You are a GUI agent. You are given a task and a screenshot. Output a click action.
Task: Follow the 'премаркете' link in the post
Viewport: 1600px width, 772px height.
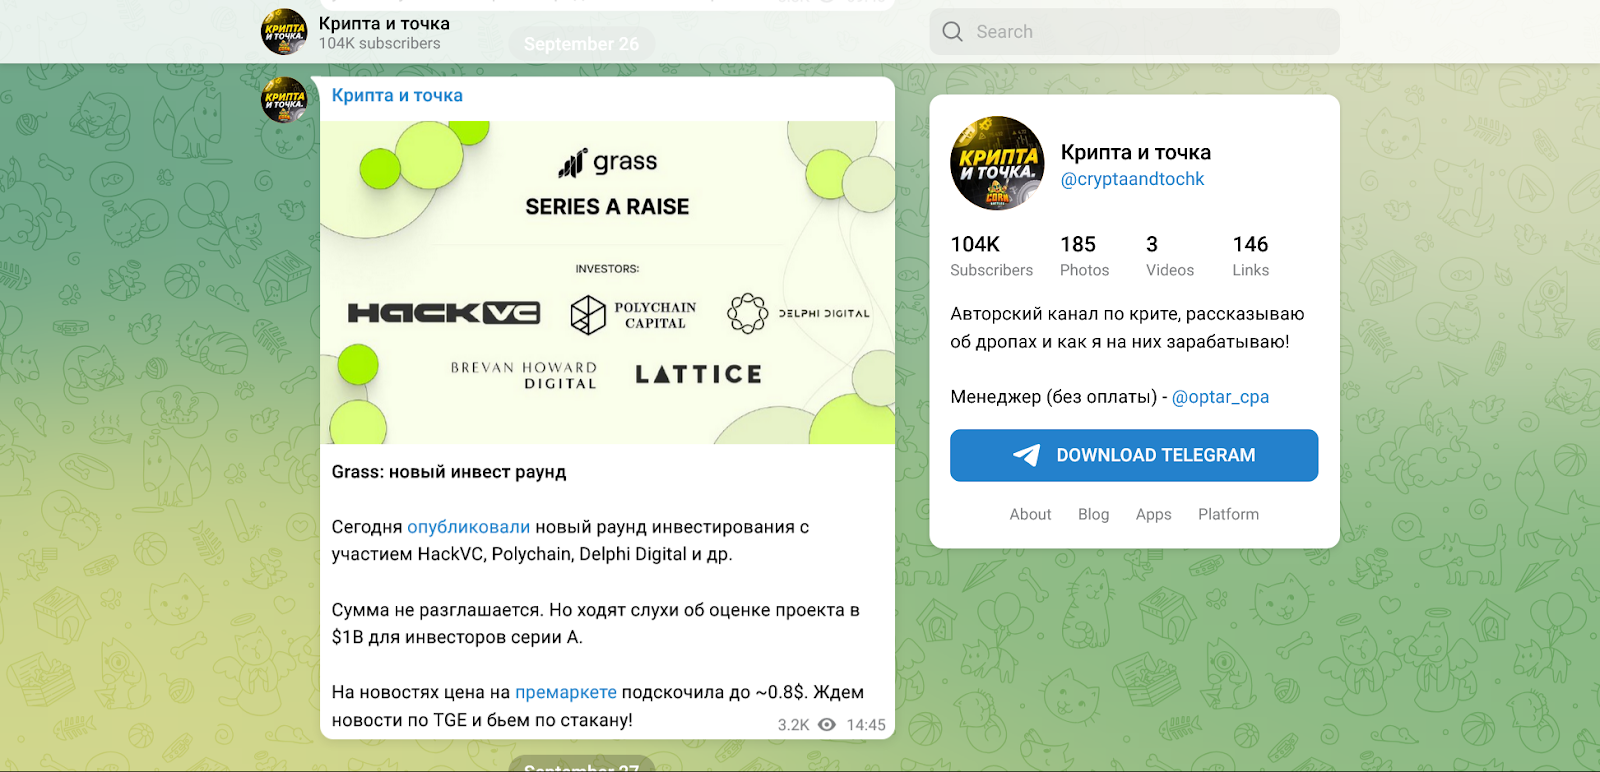click(566, 692)
